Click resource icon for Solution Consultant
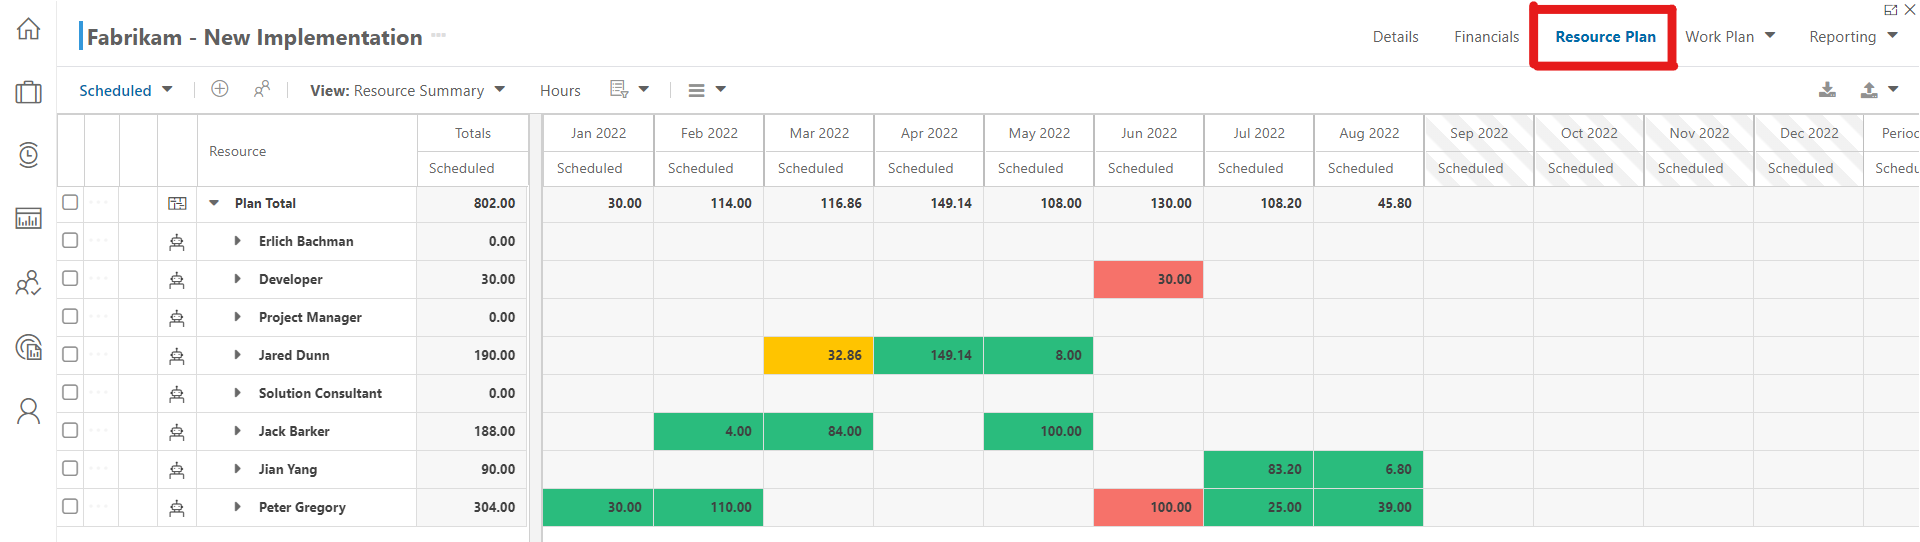This screenshot has height=542, width=1920. tap(177, 393)
